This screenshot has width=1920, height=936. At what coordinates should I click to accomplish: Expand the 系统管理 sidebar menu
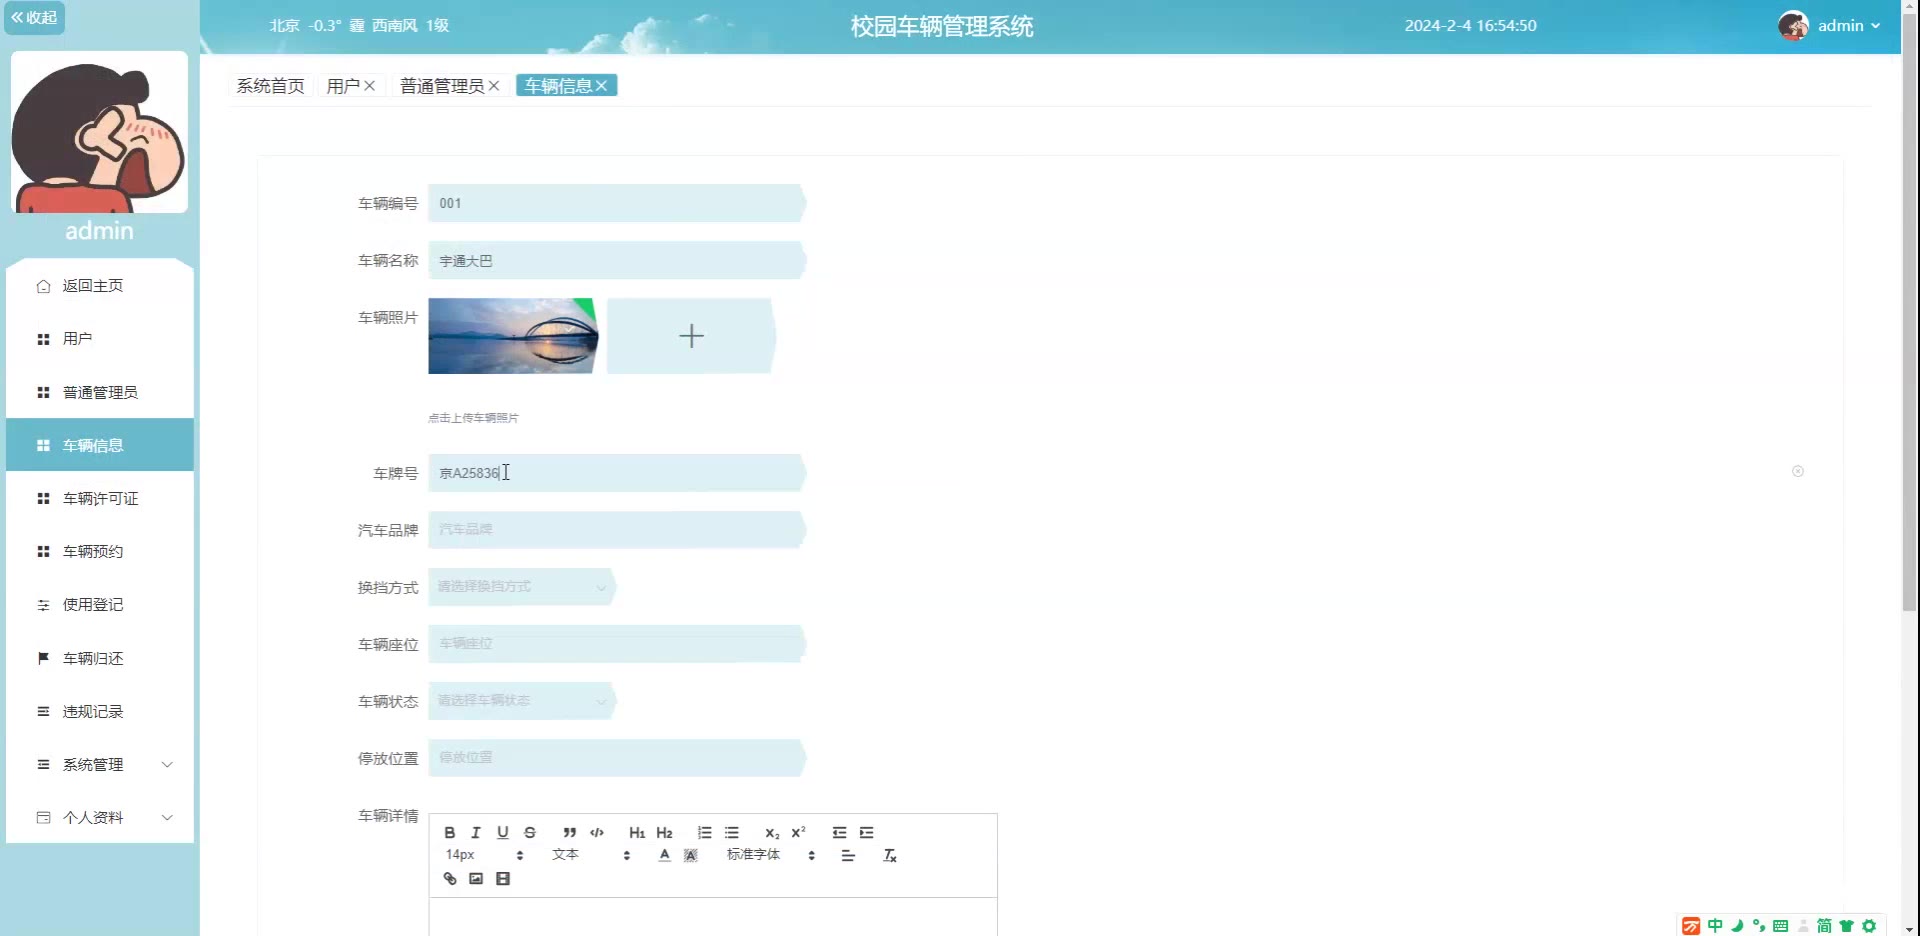(x=100, y=764)
